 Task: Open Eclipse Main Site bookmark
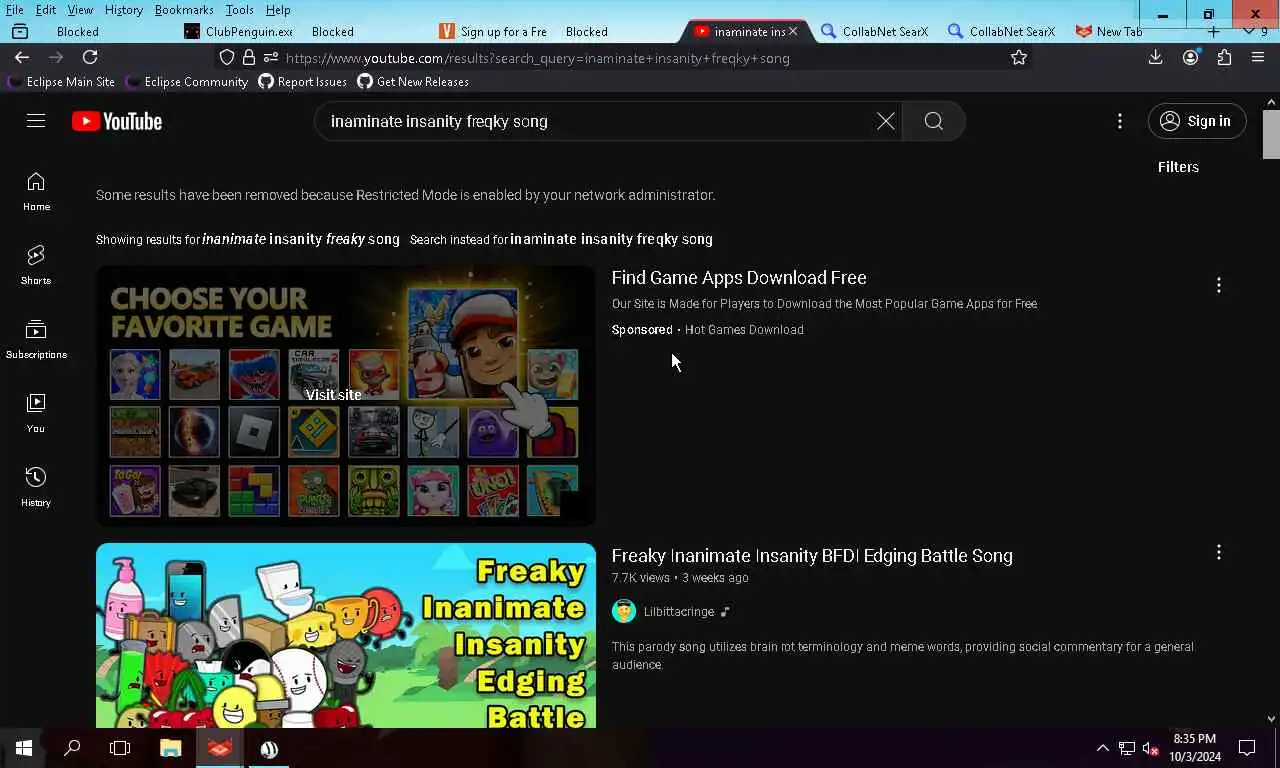point(61,82)
